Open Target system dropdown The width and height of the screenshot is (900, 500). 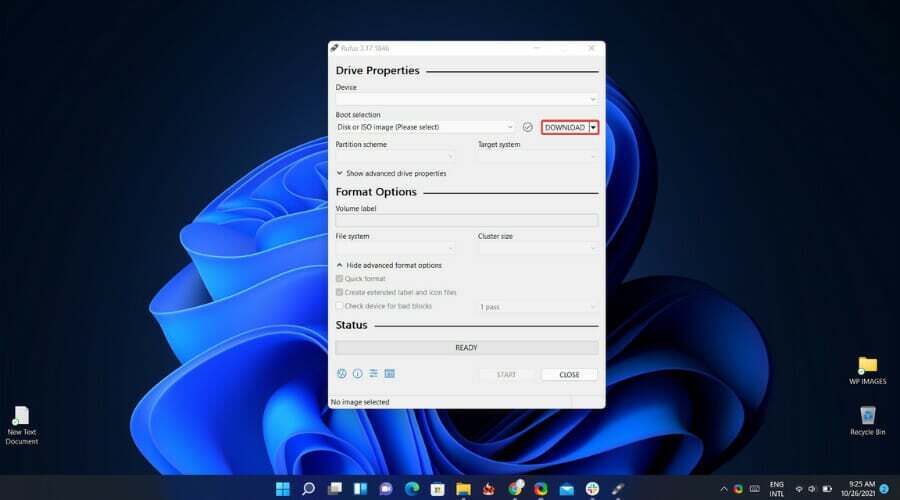pyautogui.click(x=538, y=156)
